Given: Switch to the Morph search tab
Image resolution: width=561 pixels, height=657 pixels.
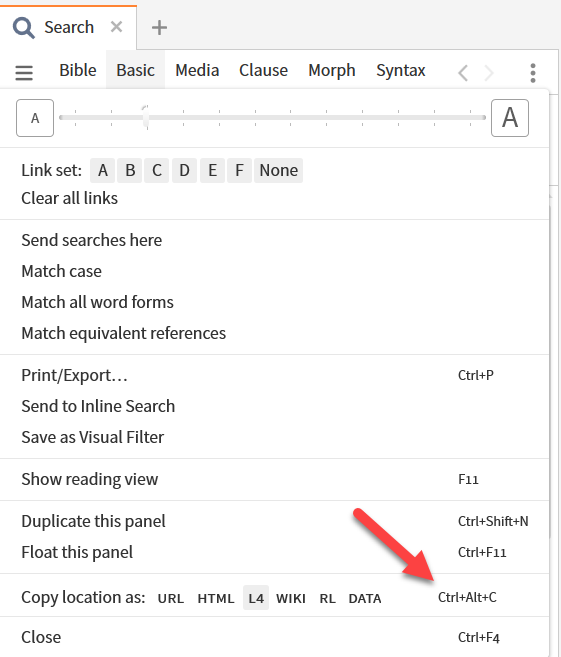Looking at the screenshot, I should [x=332, y=70].
